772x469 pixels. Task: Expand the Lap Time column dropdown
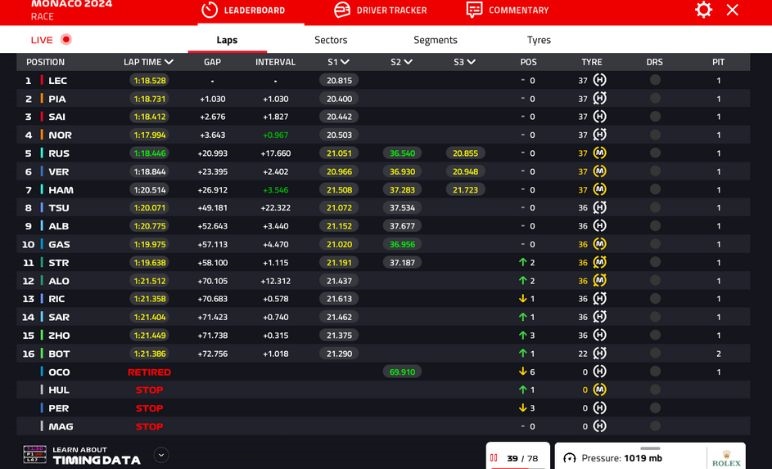click(x=169, y=62)
